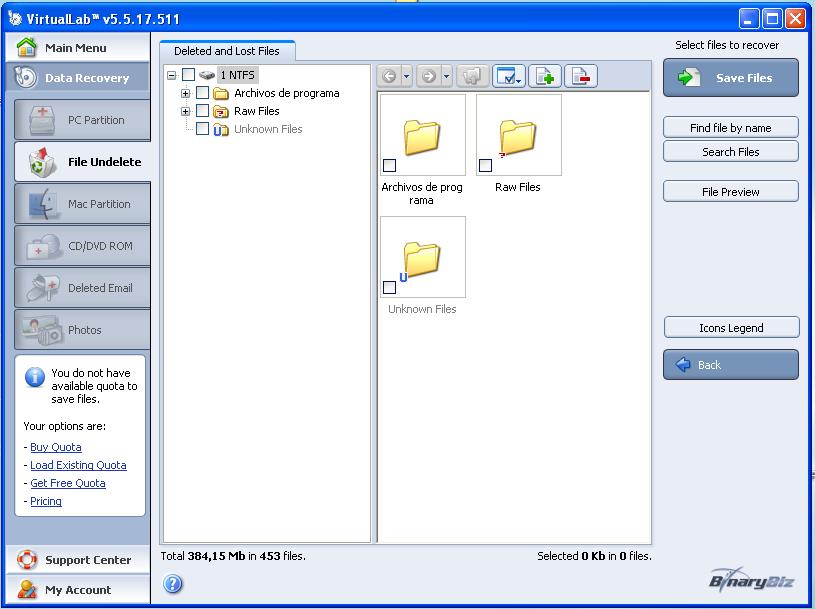Open the Data Recovery section
Image resolution: width=815 pixels, height=609 pixels.
(x=78, y=77)
